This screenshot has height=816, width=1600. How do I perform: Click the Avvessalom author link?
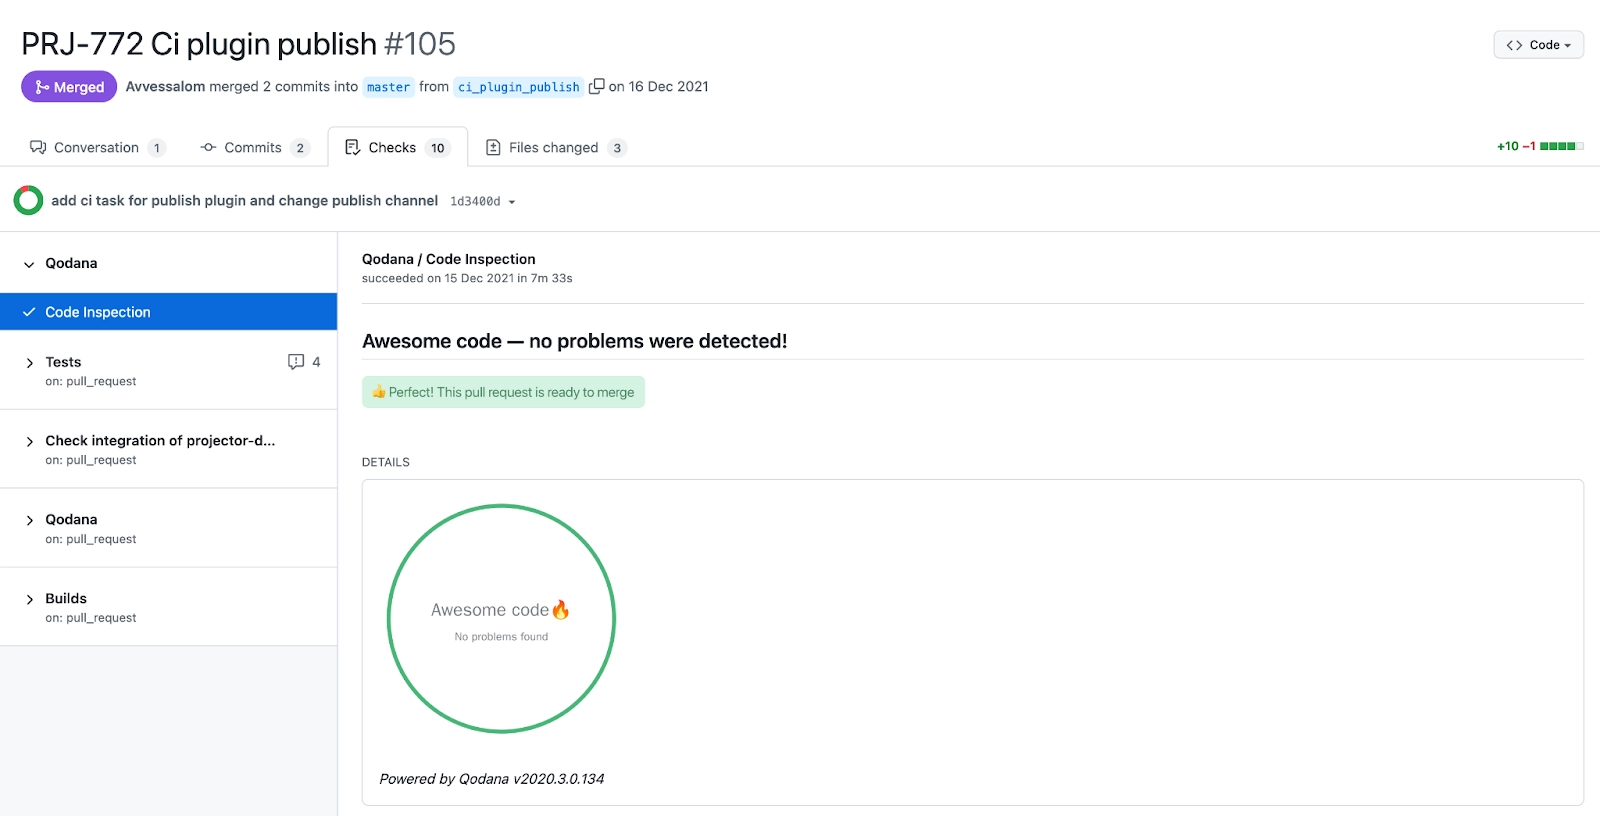coord(165,87)
